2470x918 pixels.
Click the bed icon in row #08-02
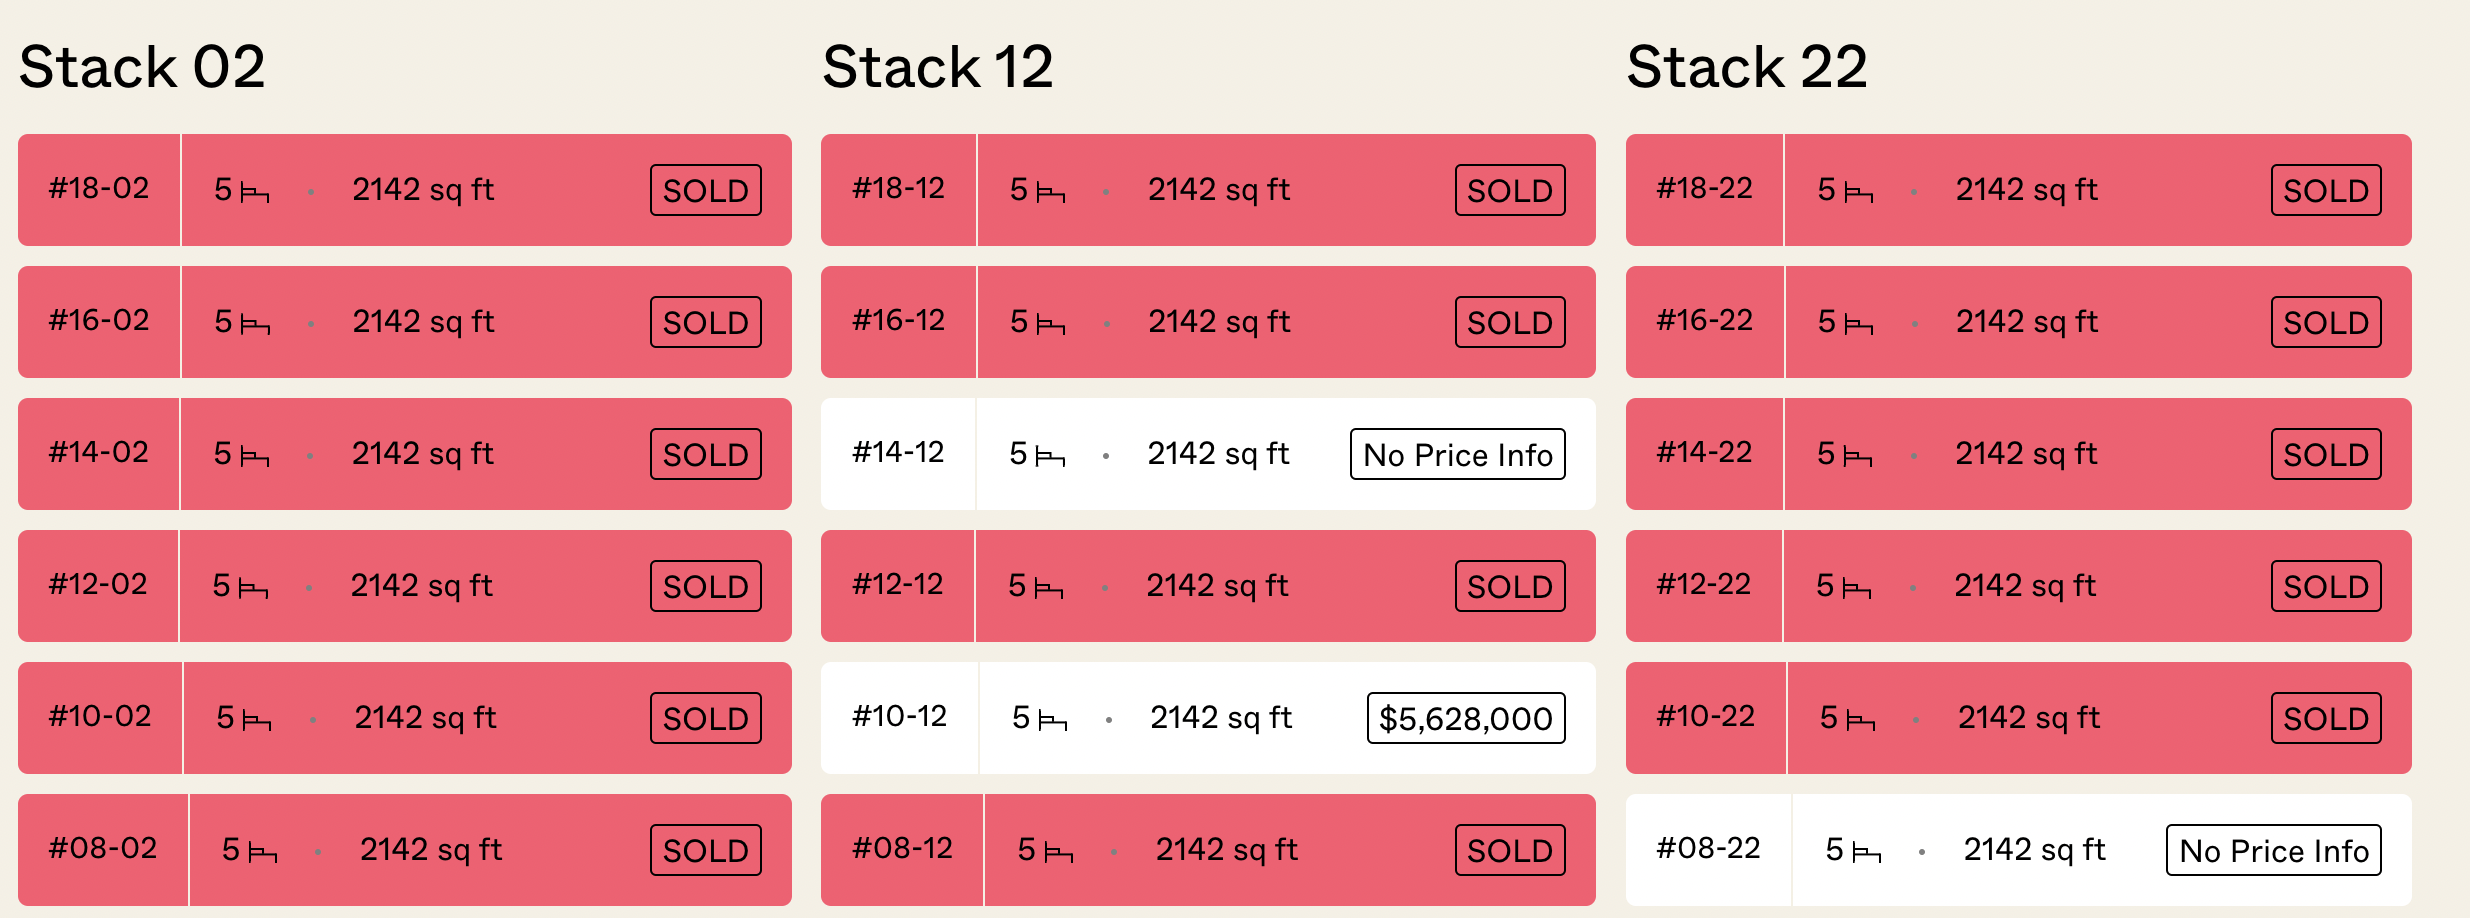[263, 852]
